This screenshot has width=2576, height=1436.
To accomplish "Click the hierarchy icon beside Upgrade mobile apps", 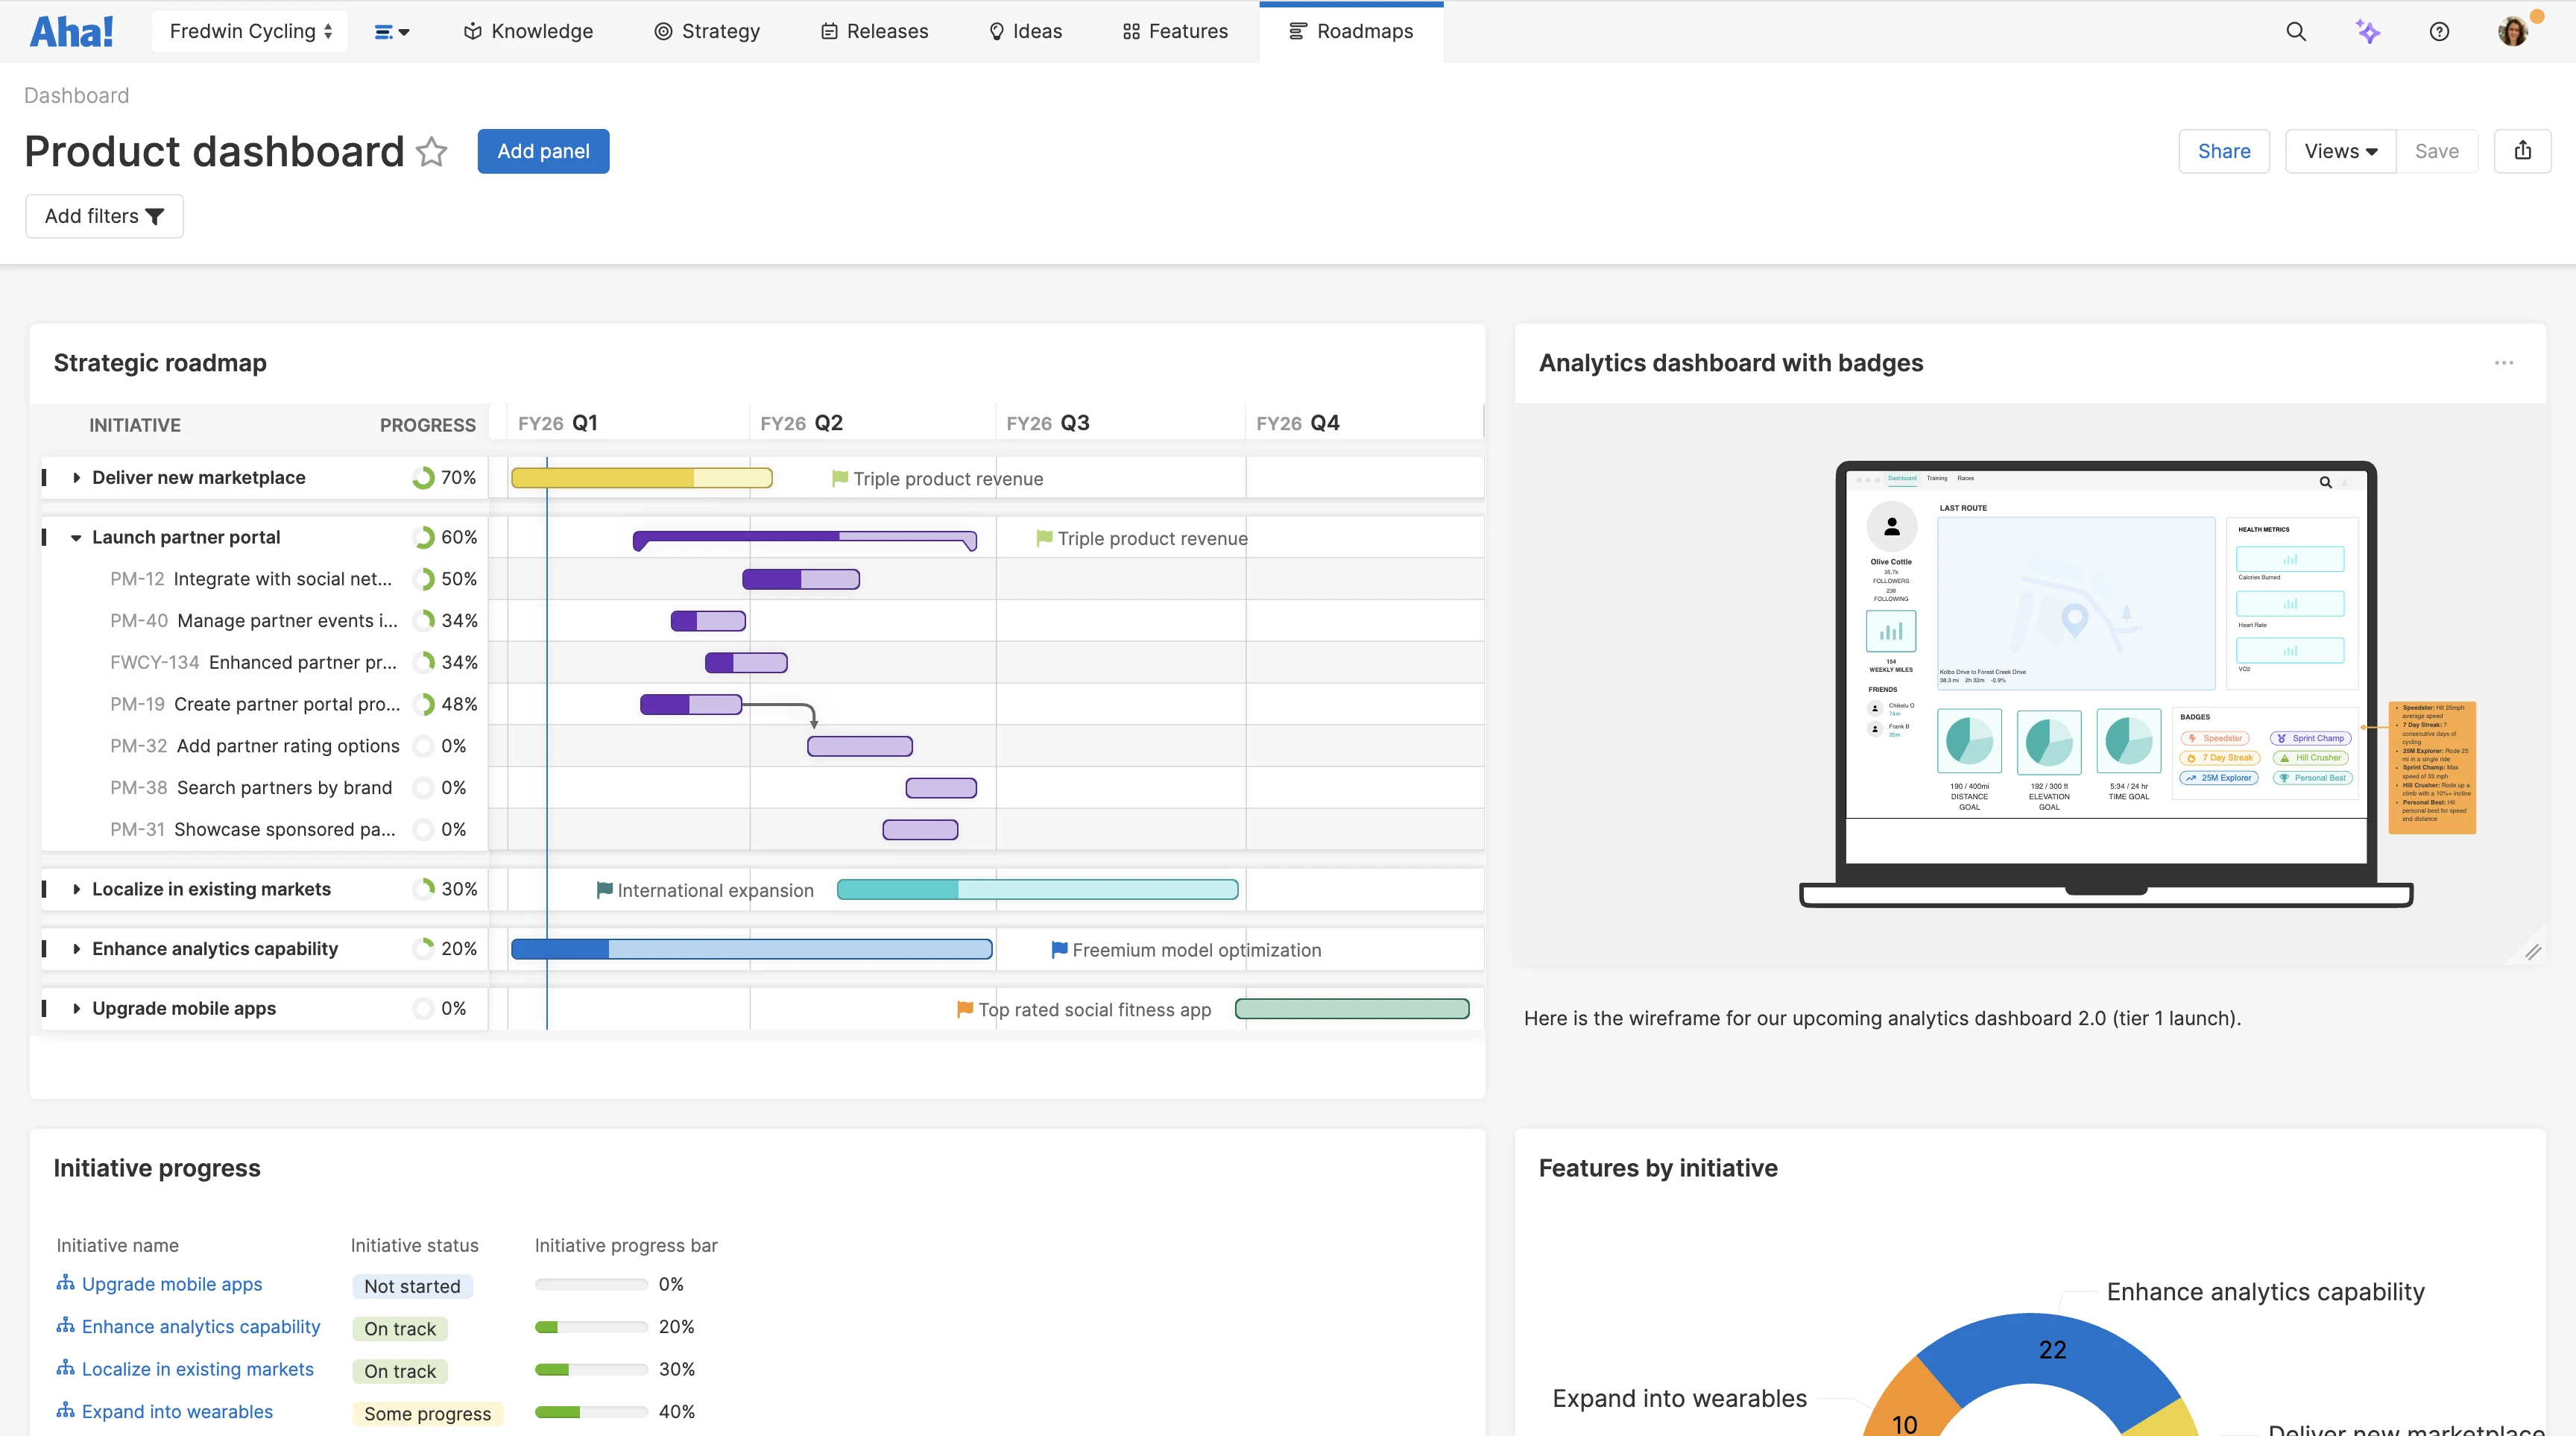I will click(66, 1283).
